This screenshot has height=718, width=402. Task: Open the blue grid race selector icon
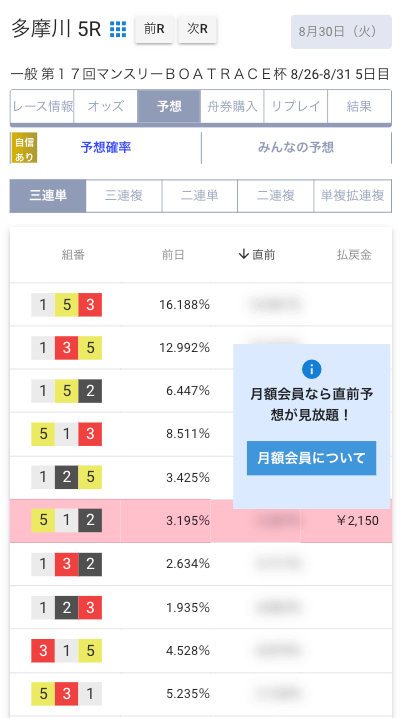[x=118, y=29]
